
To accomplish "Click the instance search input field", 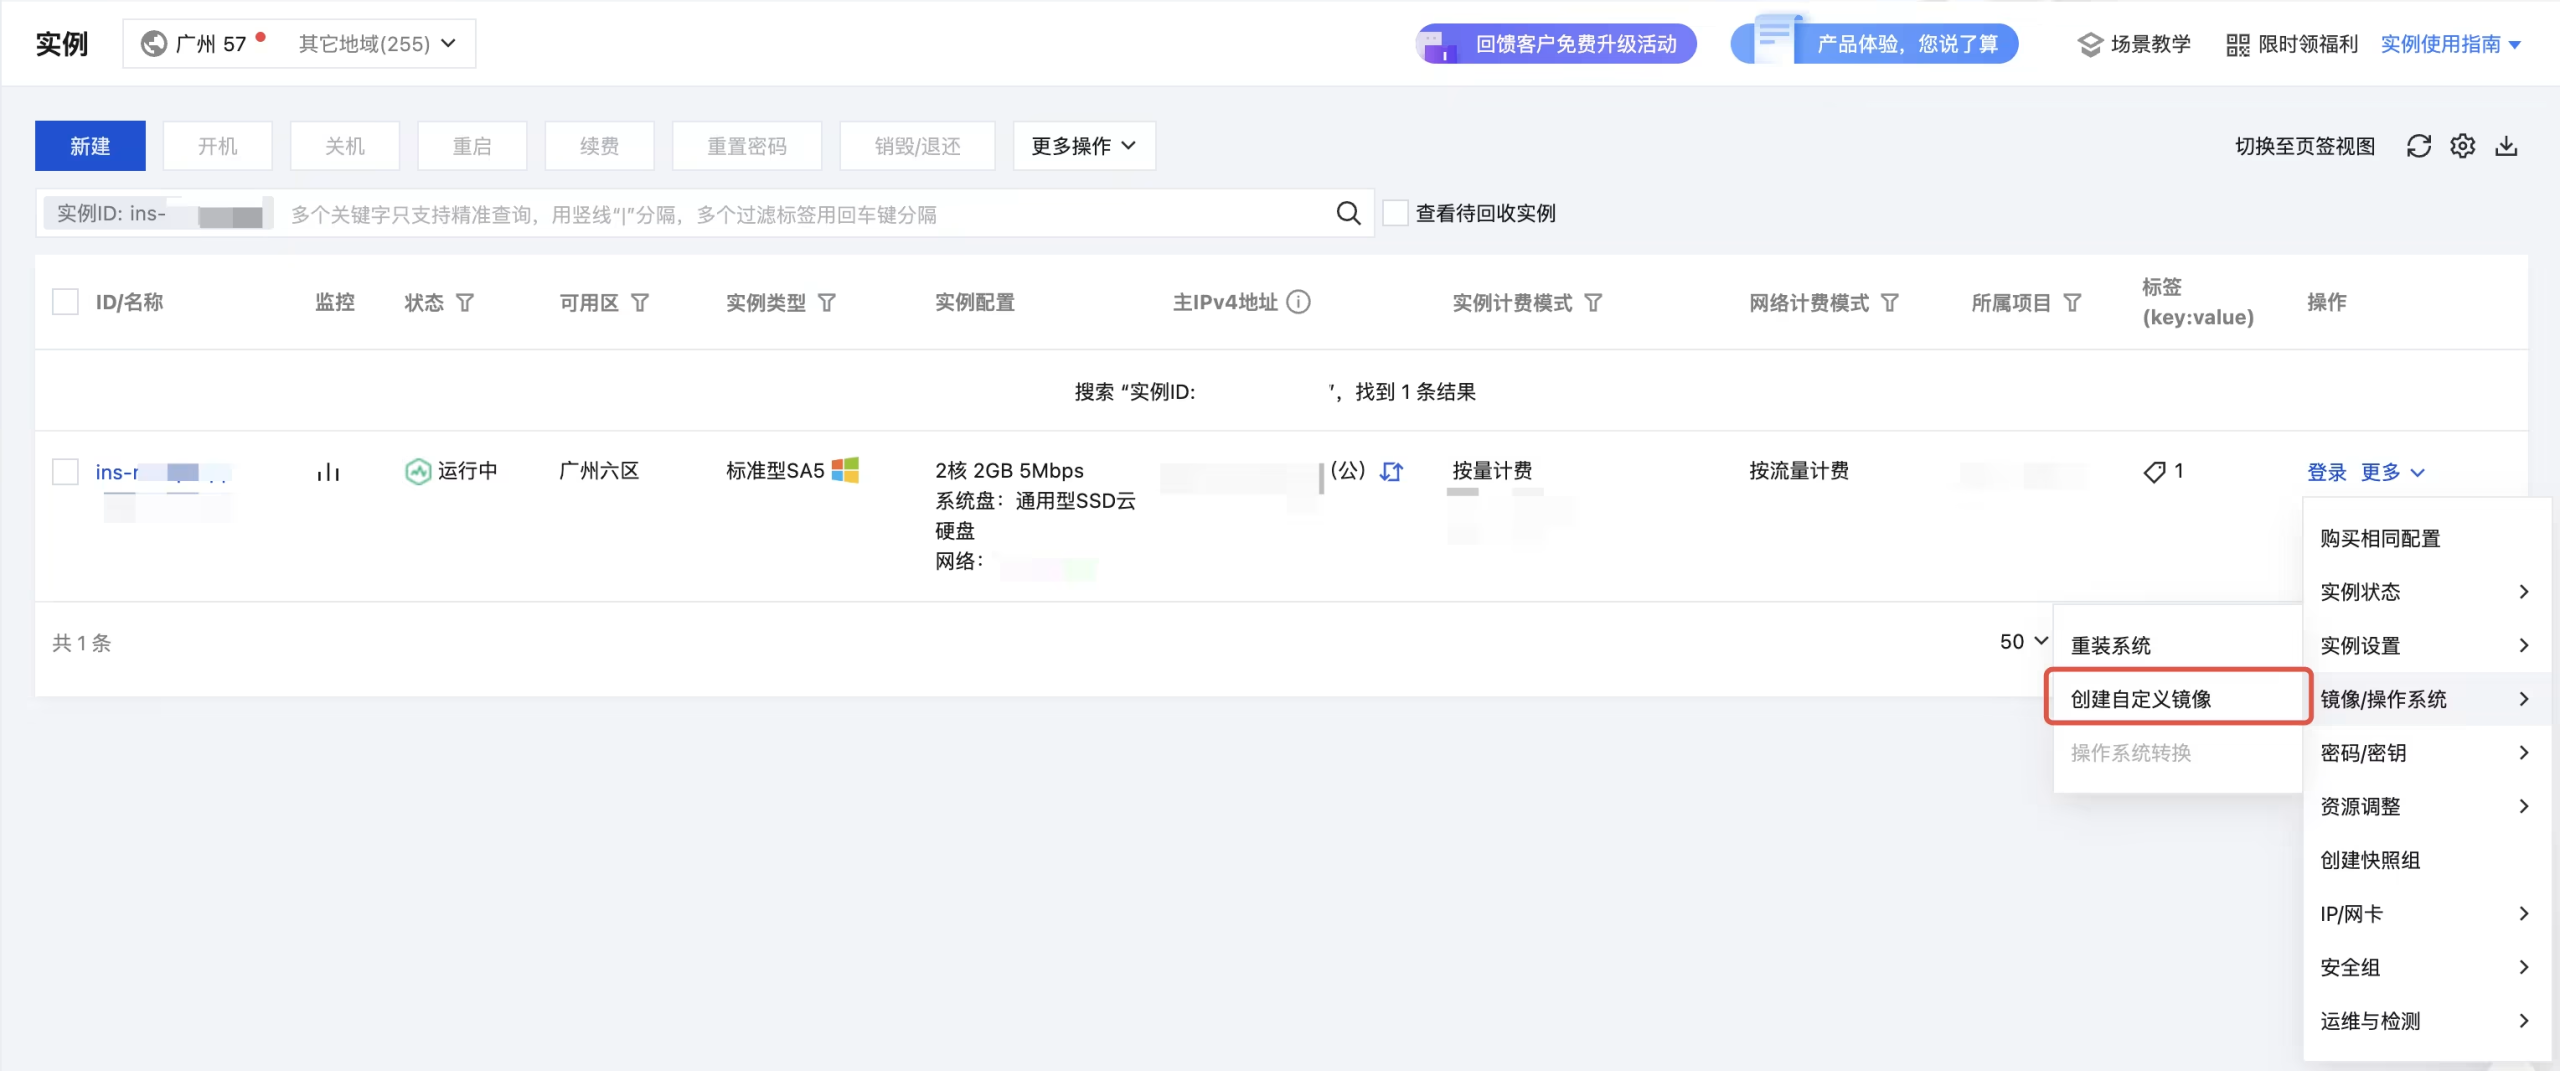I will click(x=800, y=214).
